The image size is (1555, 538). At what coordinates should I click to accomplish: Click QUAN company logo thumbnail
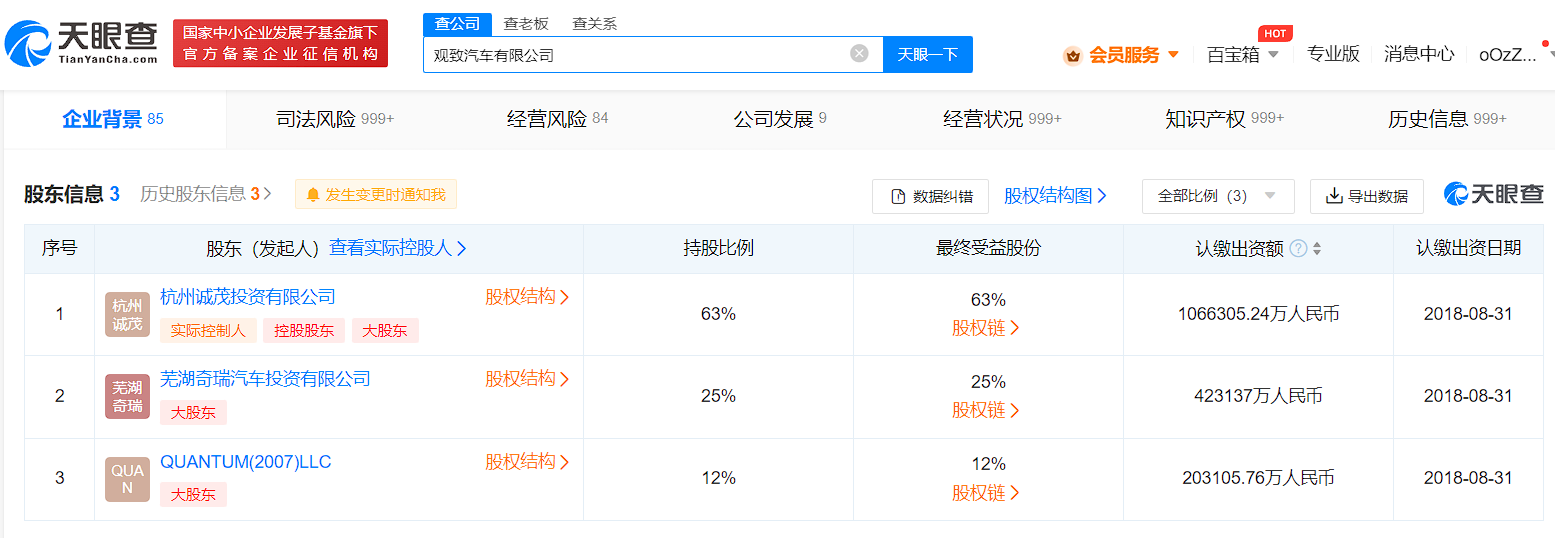pyautogui.click(x=127, y=479)
